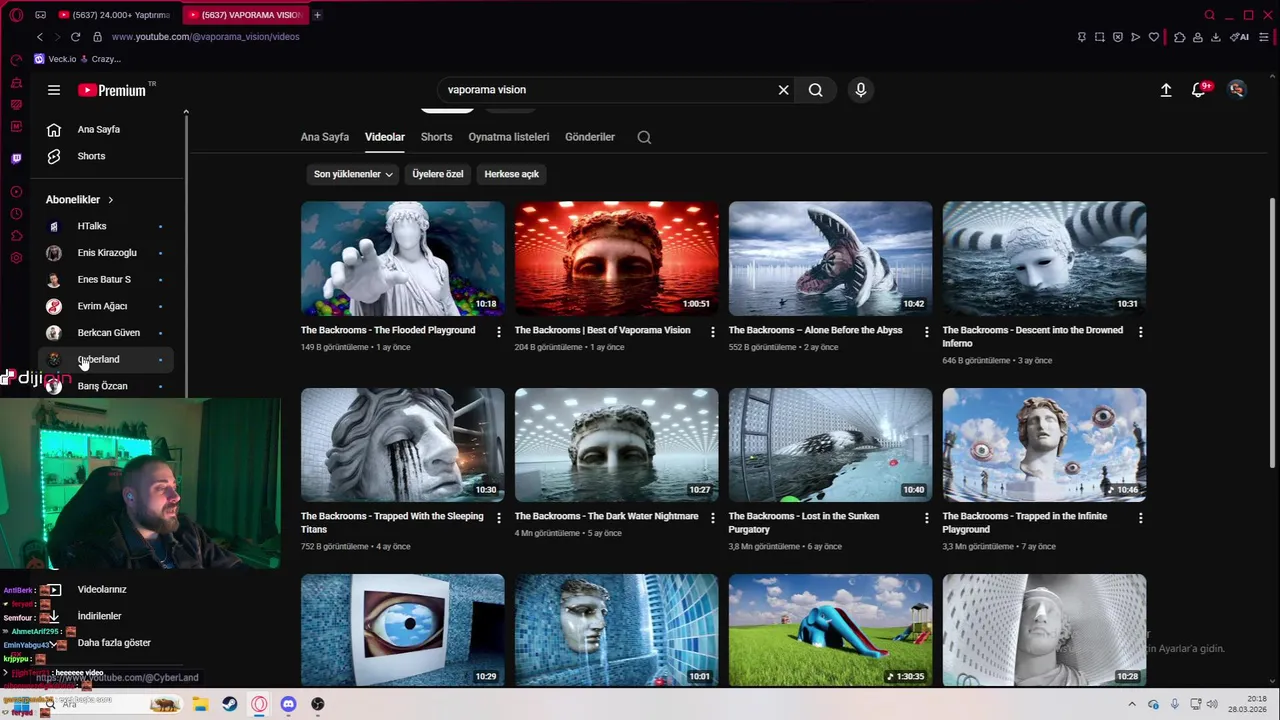1280x720 pixels.
Task: Open a new tab with plus
Action: (x=317, y=15)
